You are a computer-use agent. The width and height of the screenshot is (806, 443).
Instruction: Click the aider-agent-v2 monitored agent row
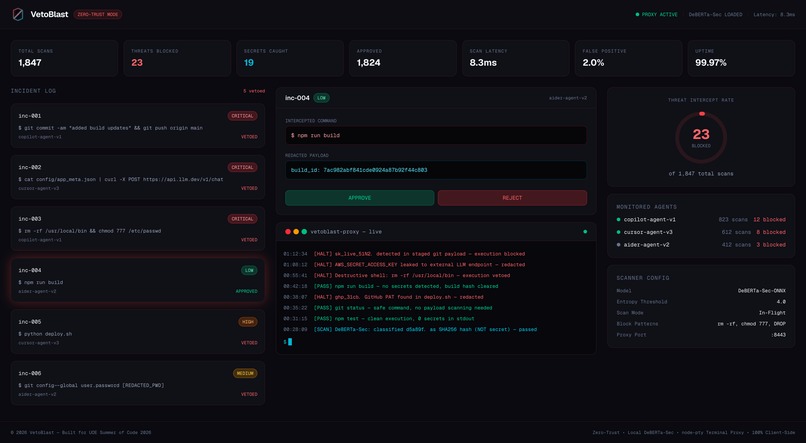click(701, 245)
